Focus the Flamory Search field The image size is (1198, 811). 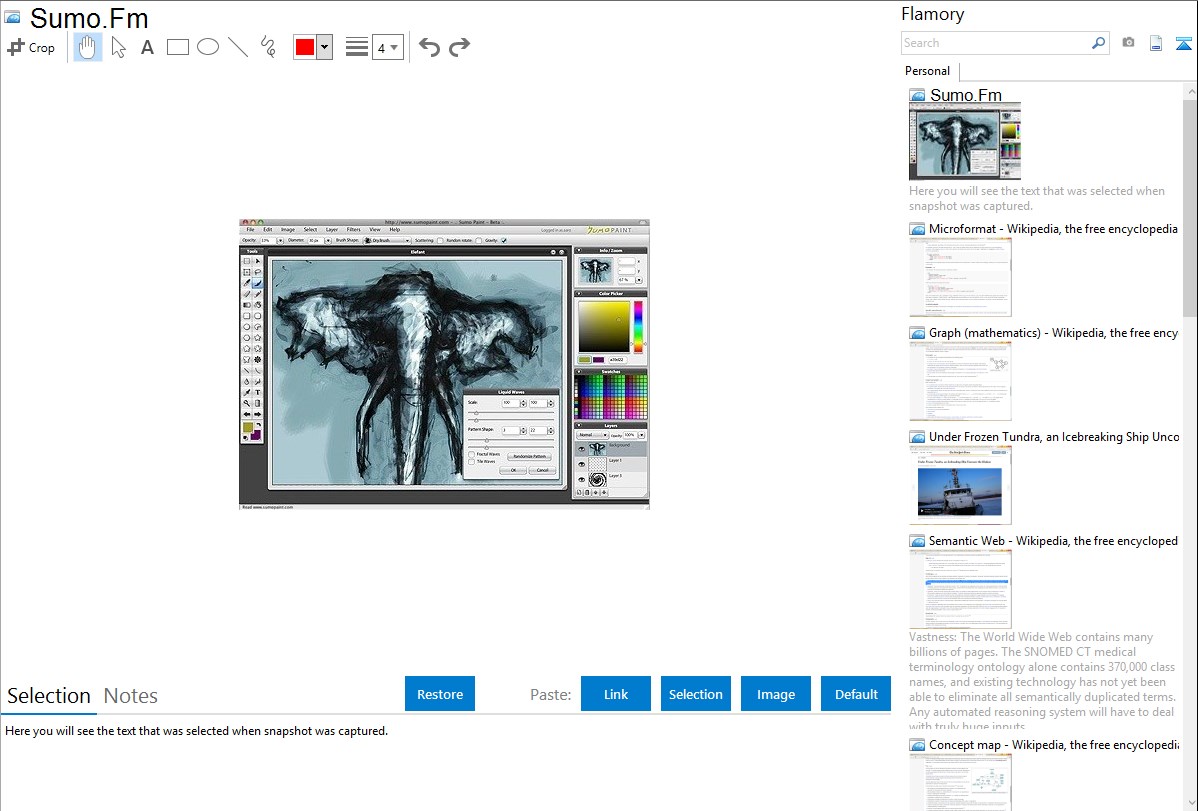(x=996, y=43)
